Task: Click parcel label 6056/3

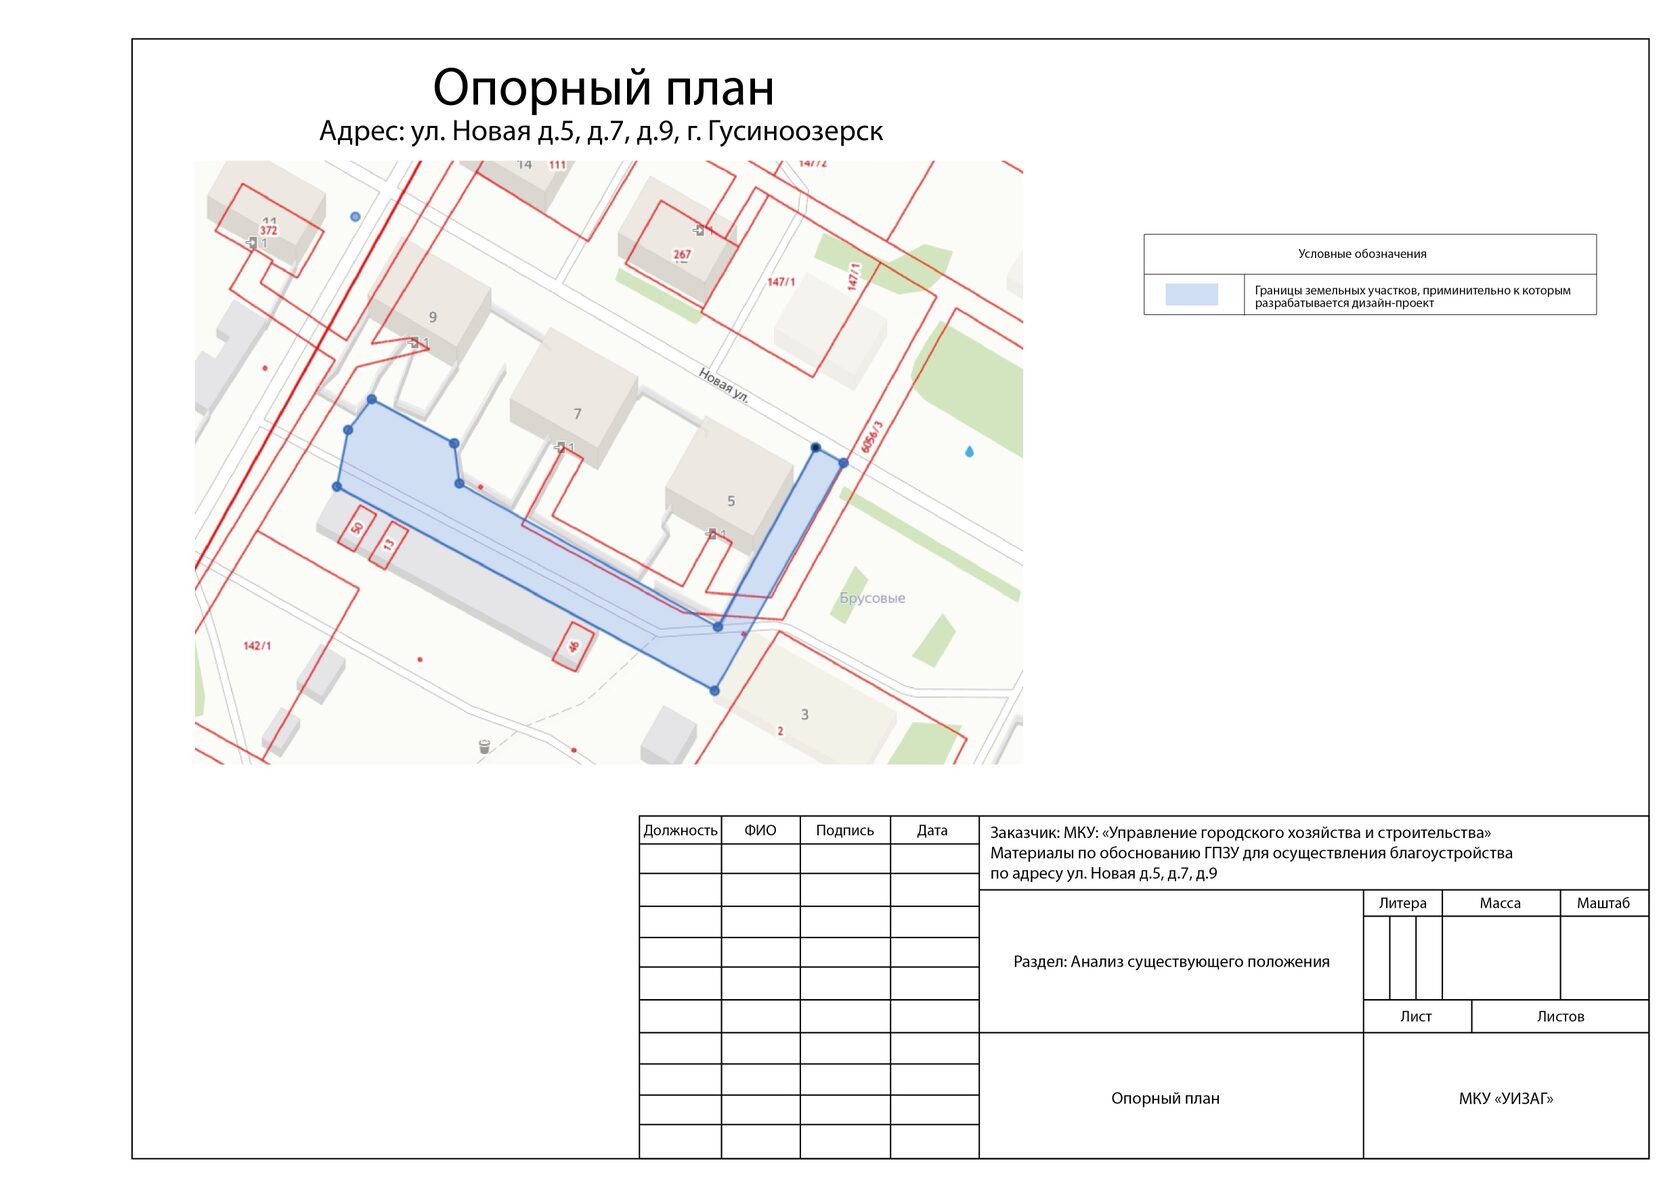Action: (x=871, y=438)
